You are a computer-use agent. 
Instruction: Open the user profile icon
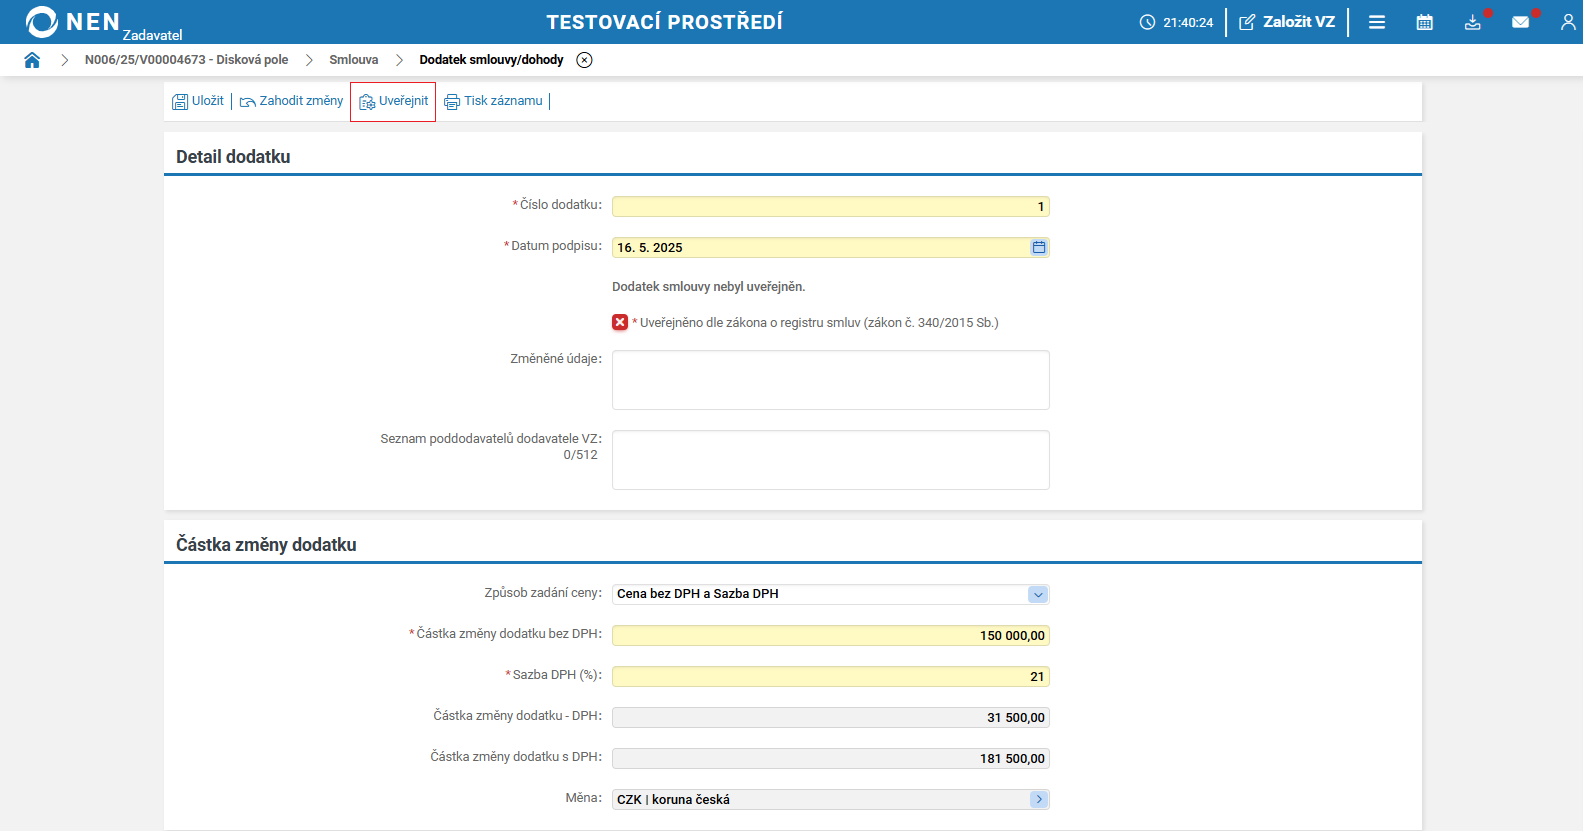click(1568, 22)
